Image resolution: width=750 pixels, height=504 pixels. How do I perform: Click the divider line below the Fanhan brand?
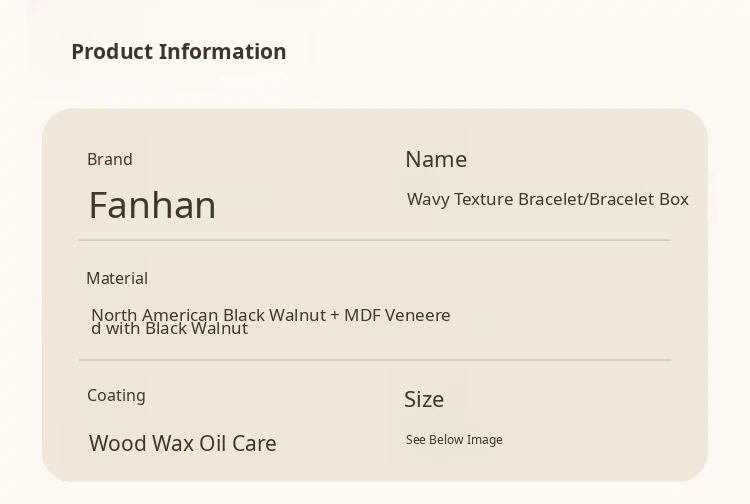375,240
